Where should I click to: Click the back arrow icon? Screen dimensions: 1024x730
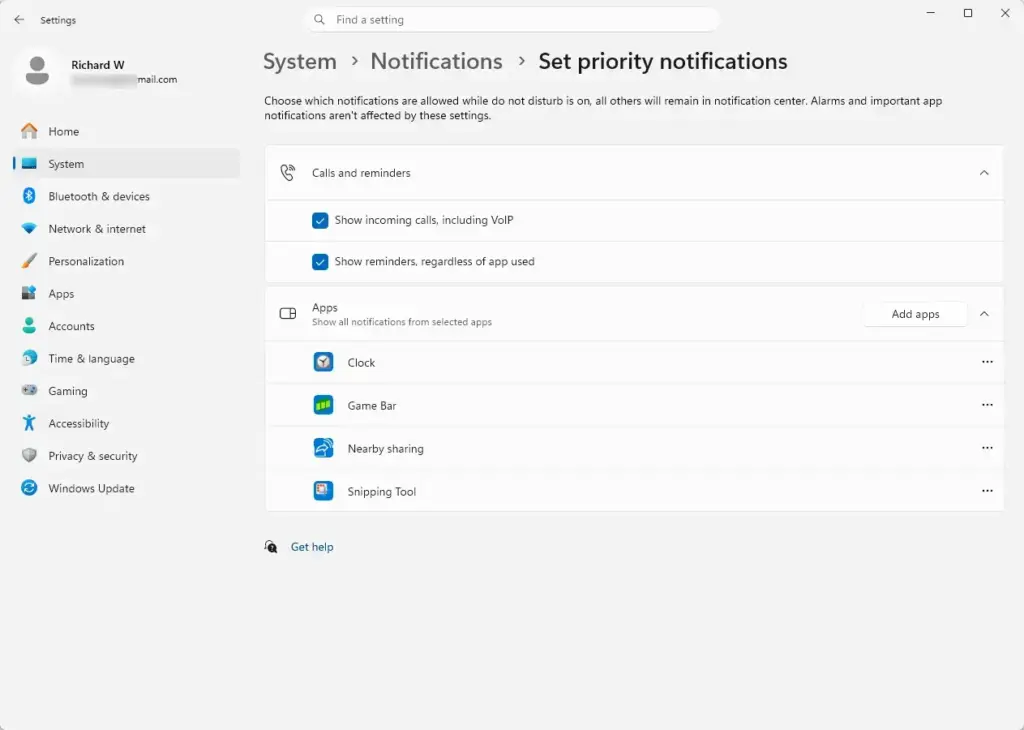pos(19,20)
